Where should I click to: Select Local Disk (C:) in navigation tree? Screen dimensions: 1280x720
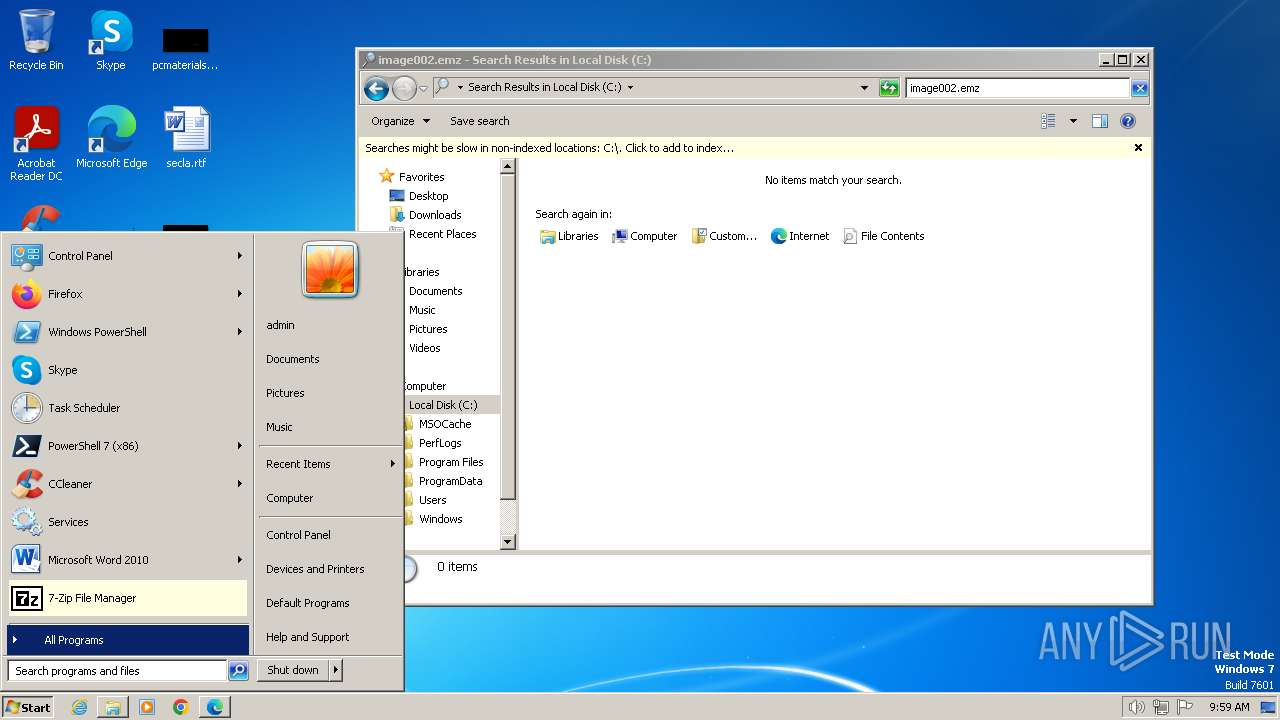(443, 405)
